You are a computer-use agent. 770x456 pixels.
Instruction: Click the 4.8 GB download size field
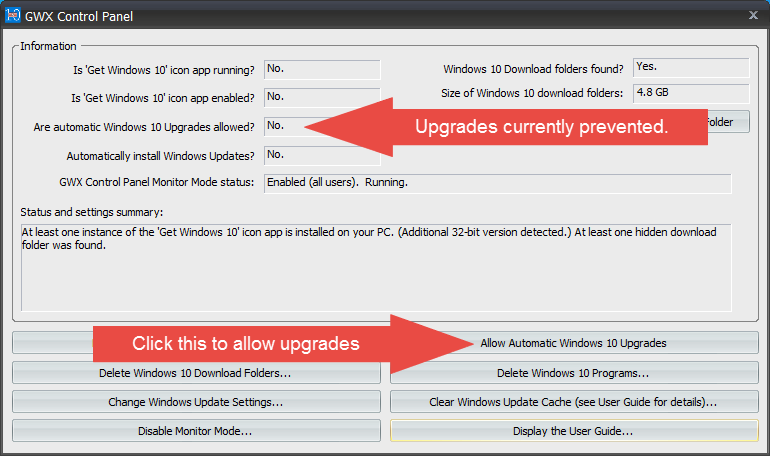[691, 93]
